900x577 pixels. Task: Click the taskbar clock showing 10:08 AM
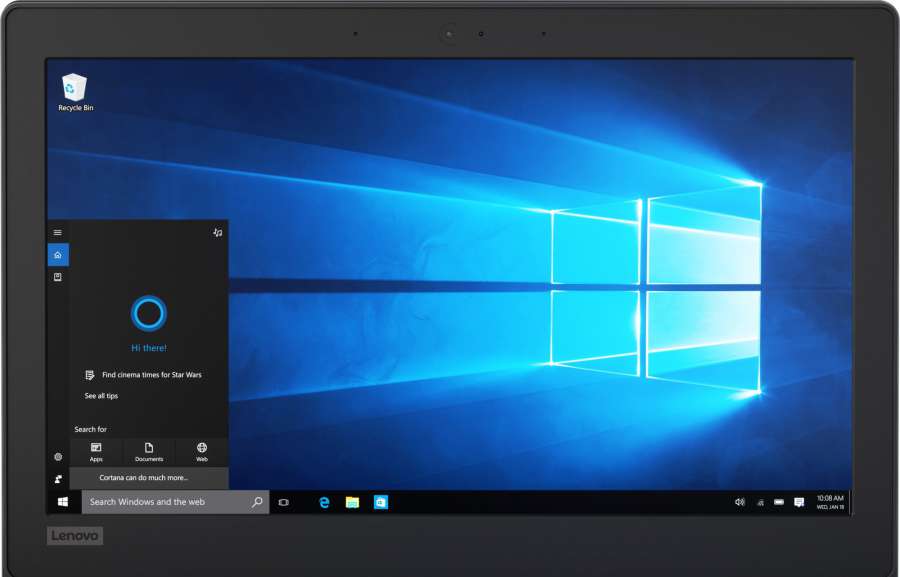tap(831, 502)
